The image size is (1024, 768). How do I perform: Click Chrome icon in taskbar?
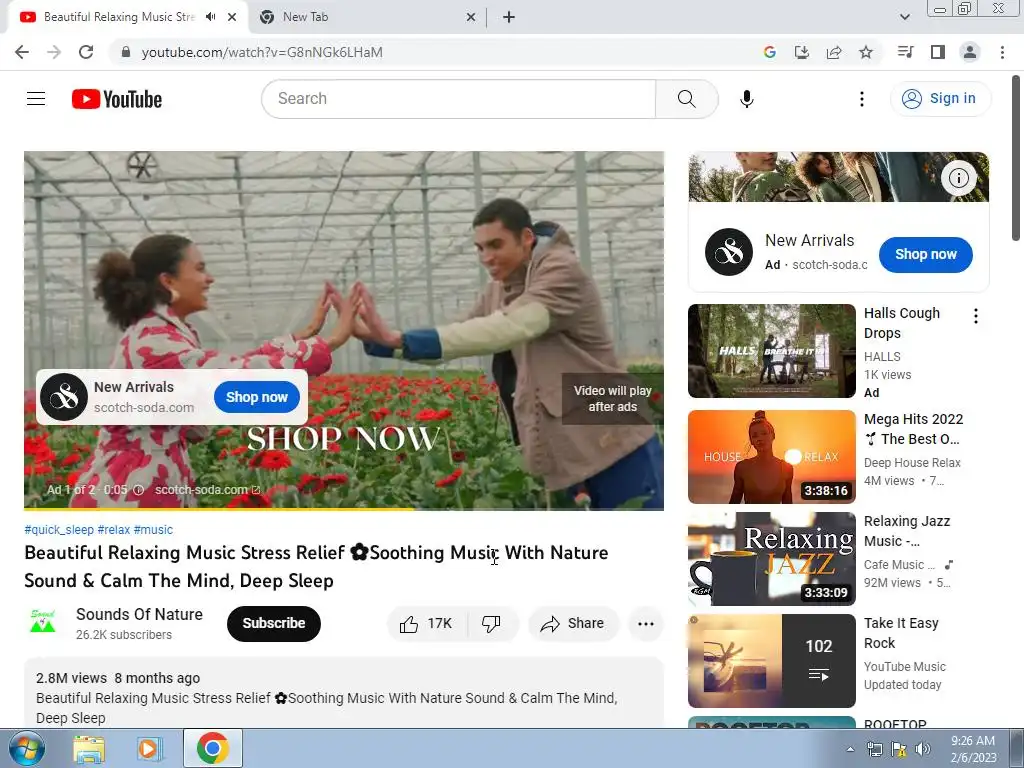pyautogui.click(x=212, y=748)
